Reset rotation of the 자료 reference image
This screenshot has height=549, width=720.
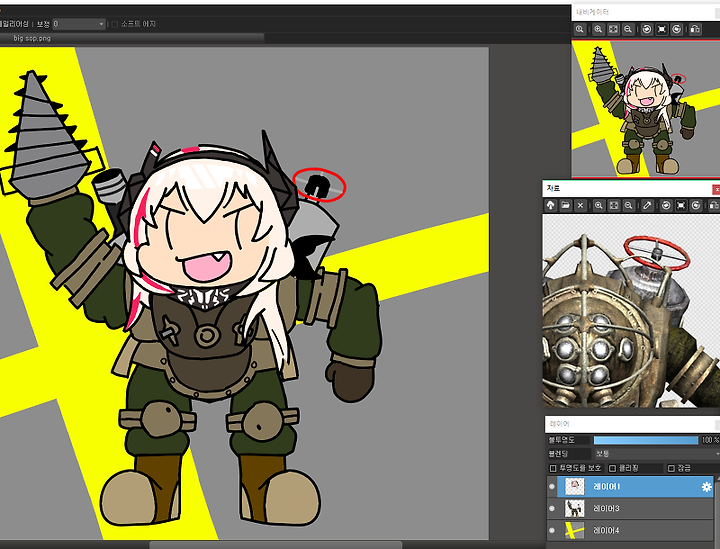(x=681, y=205)
